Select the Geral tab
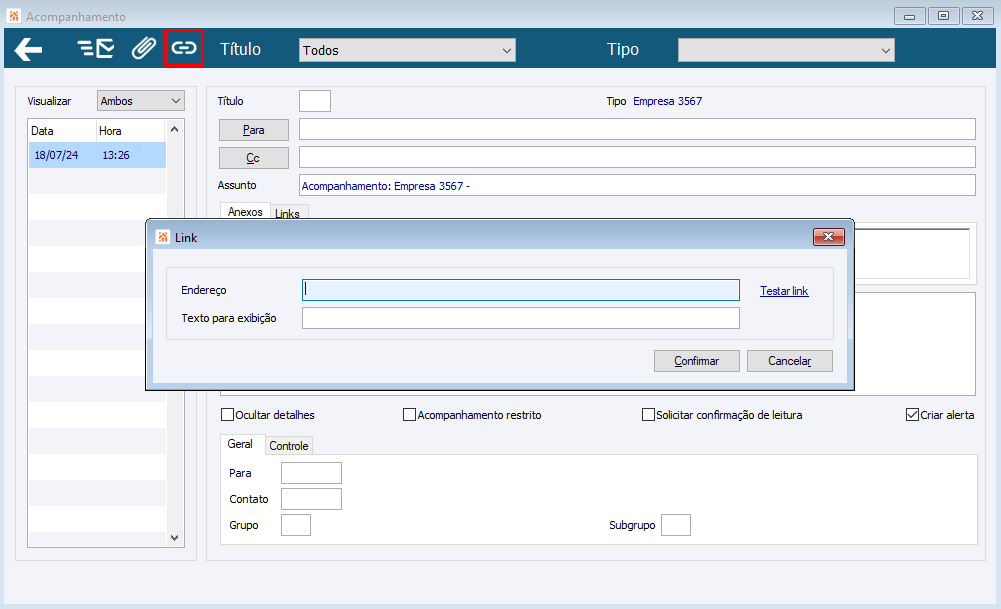Screen dimensions: 1001x609 tap(240, 444)
